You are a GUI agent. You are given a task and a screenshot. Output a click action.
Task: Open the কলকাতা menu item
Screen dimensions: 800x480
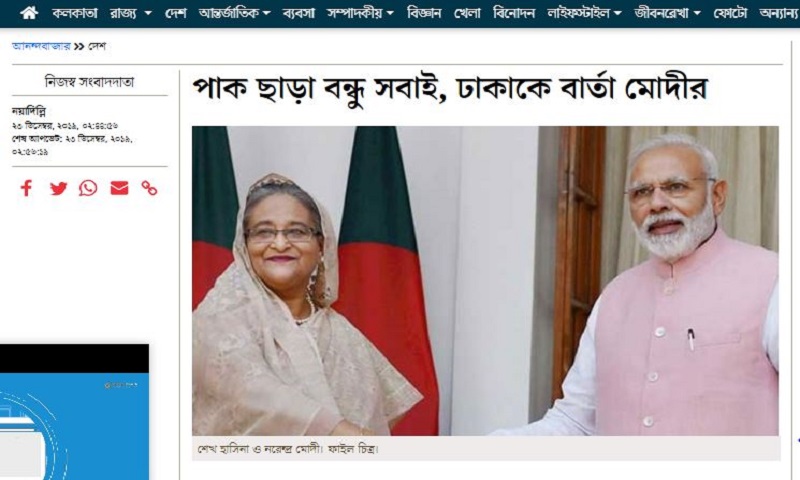point(74,13)
